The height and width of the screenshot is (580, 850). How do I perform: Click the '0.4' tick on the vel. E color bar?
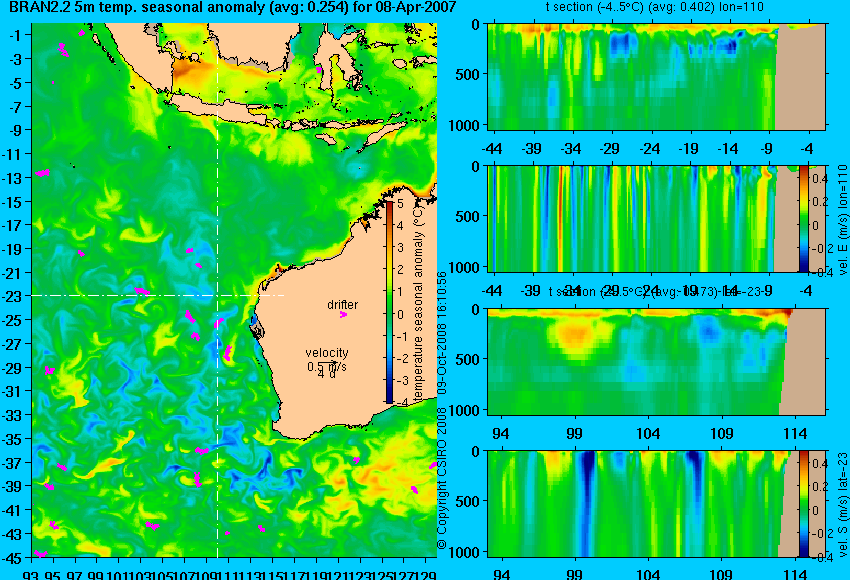820,178
